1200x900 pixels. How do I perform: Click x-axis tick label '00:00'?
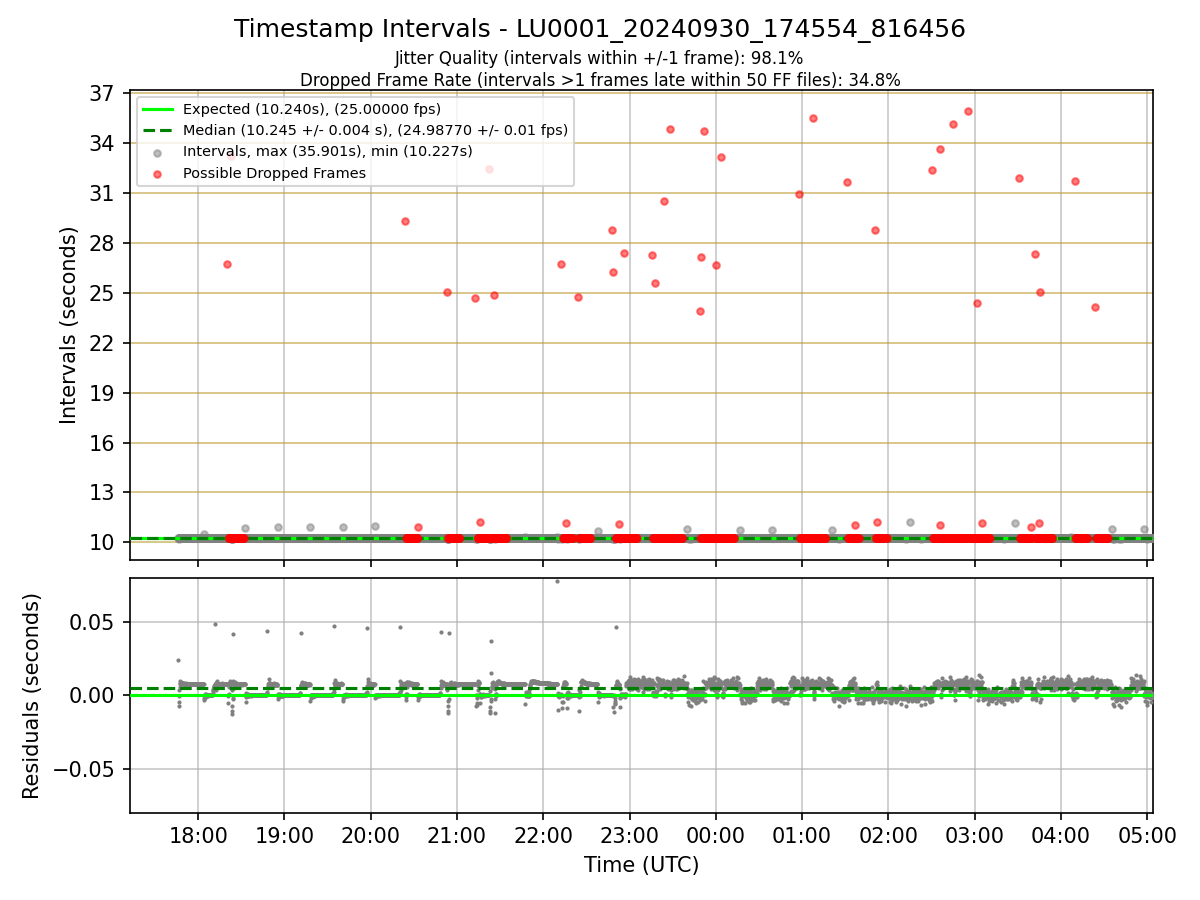pyautogui.click(x=715, y=835)
